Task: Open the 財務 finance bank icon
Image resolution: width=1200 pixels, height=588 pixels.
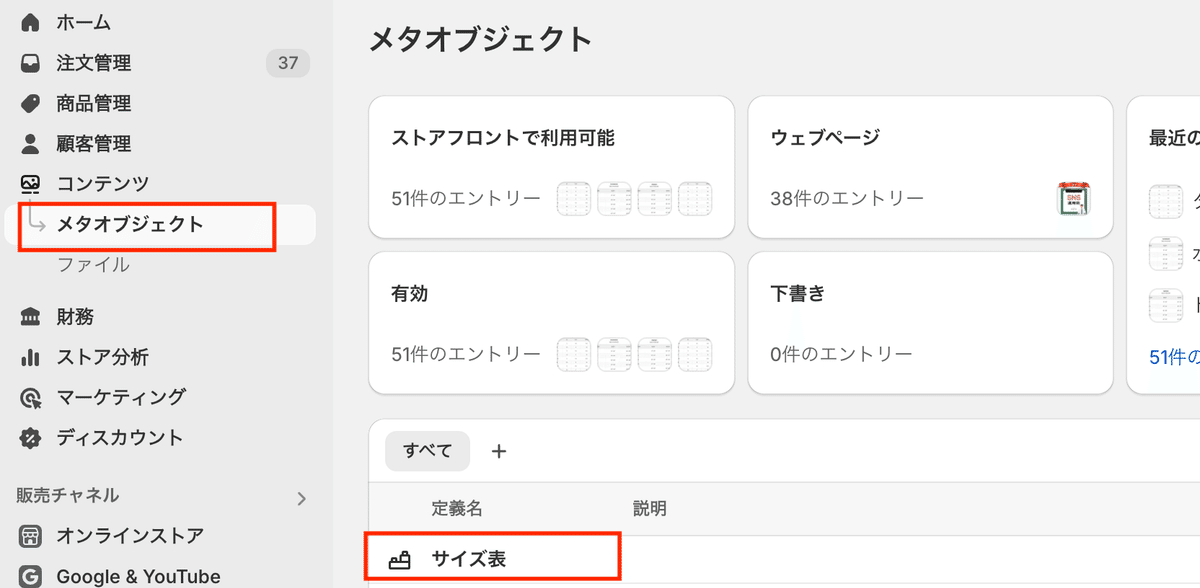Action: coord(31,317)
